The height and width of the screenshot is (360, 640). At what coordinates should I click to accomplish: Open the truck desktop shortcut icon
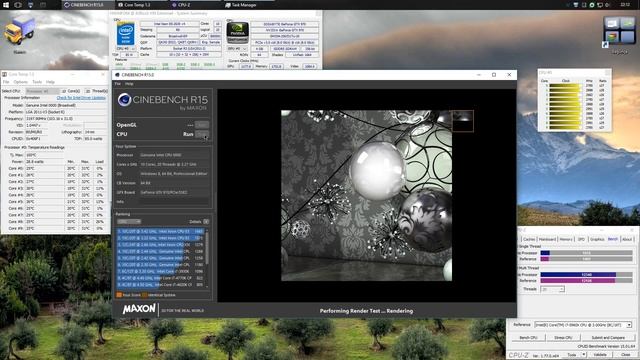(19, 31)
